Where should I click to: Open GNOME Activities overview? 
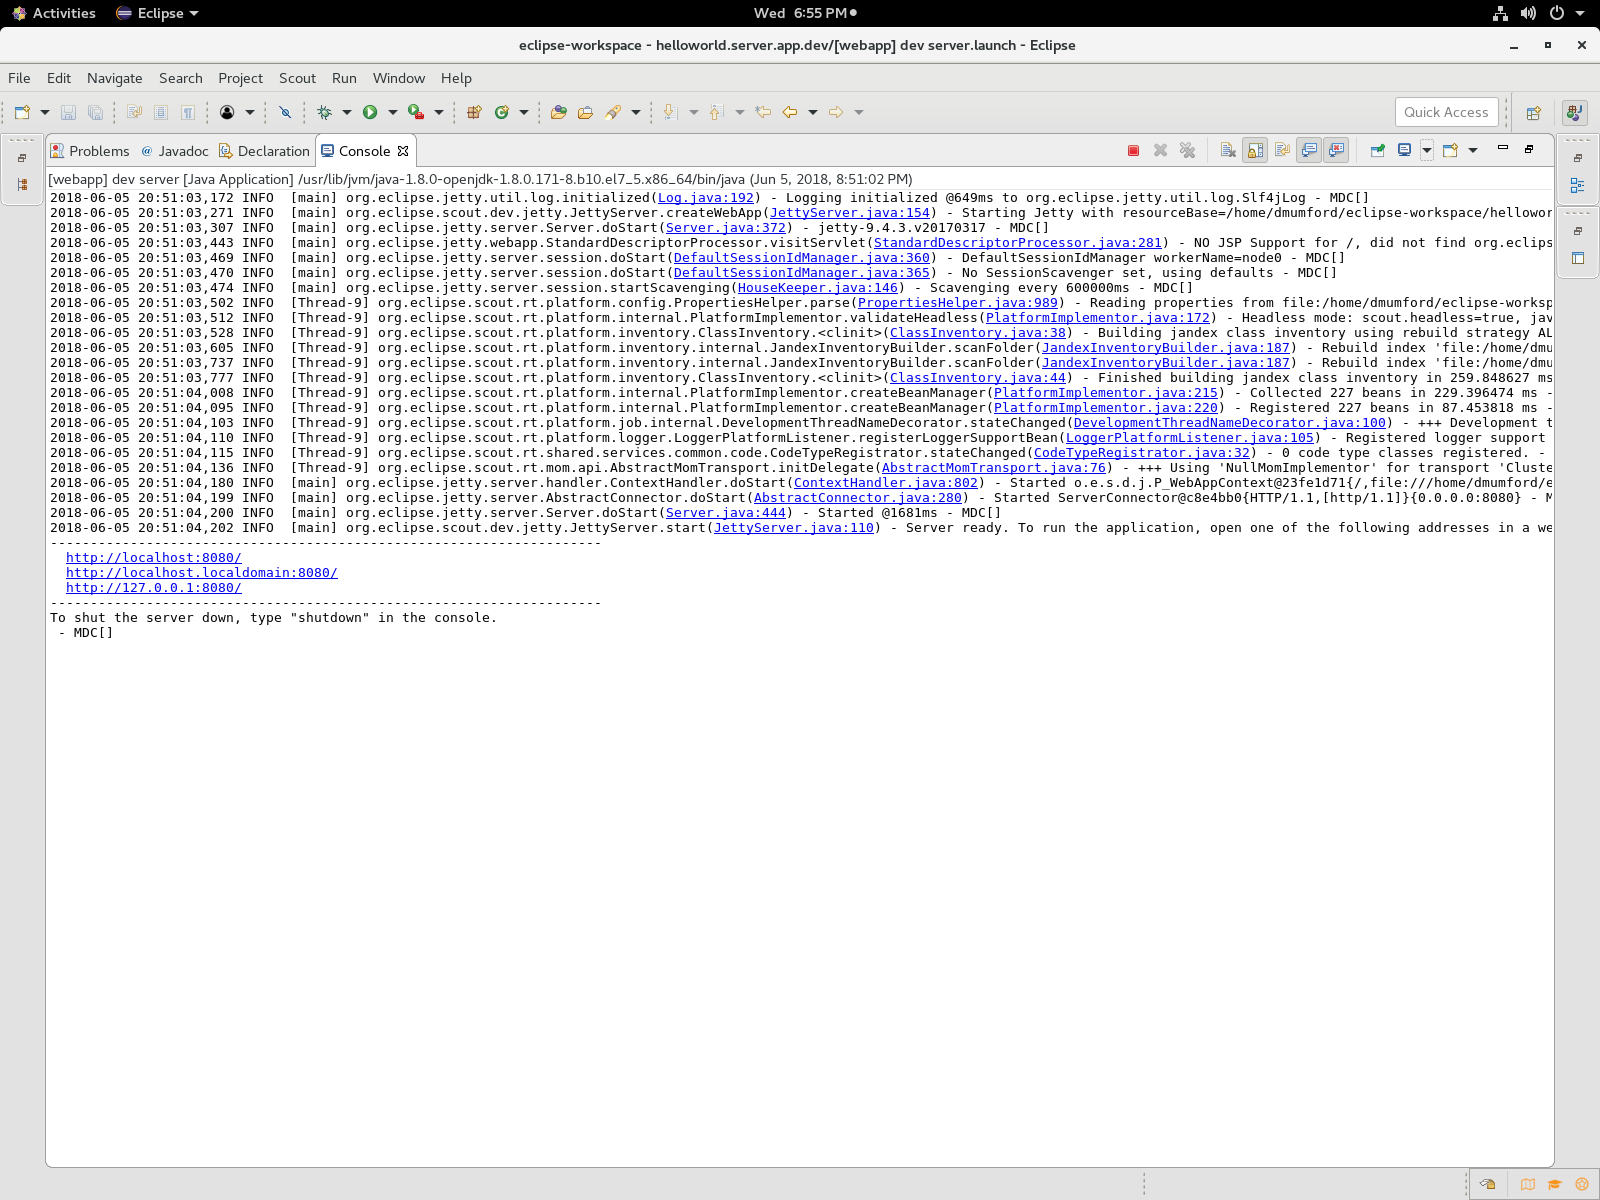point(54,13)
